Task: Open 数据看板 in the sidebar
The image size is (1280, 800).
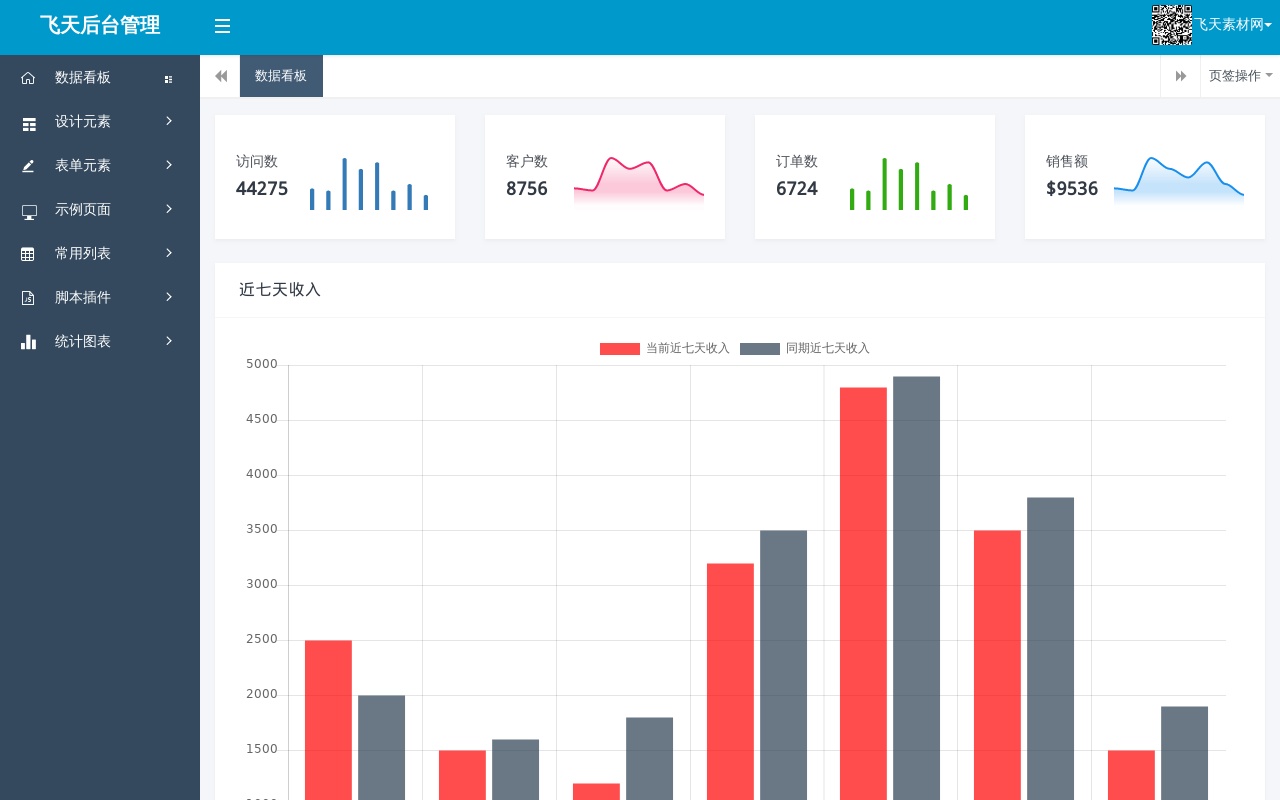Action: click(100, 77)
